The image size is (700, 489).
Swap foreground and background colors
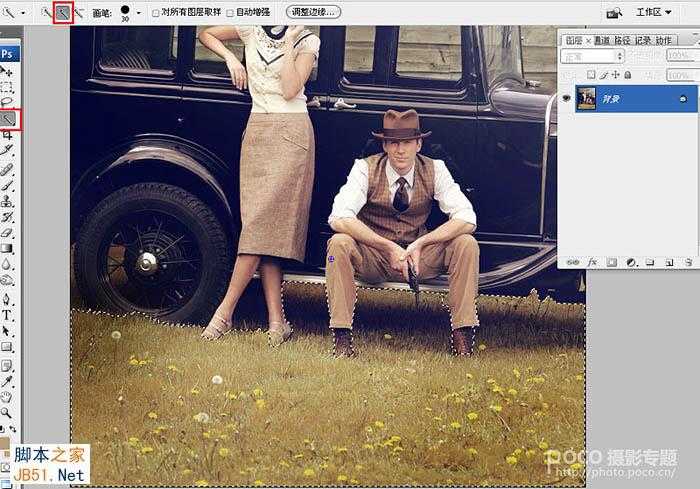coord(12,429)
